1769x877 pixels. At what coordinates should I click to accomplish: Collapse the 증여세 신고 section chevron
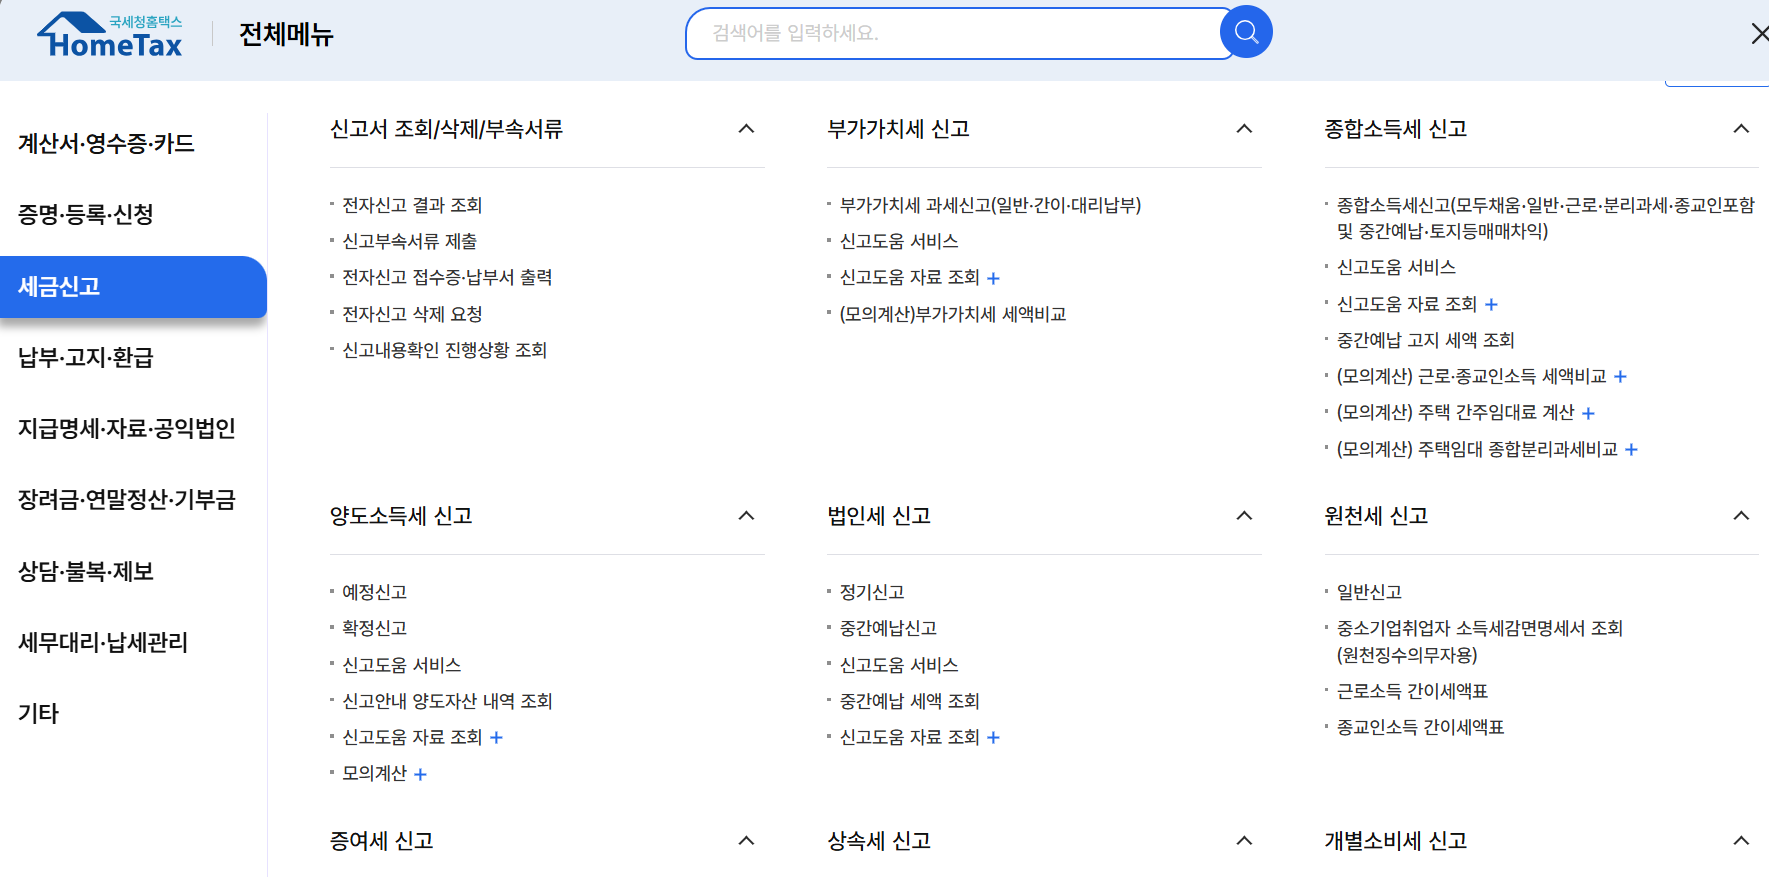746,841
